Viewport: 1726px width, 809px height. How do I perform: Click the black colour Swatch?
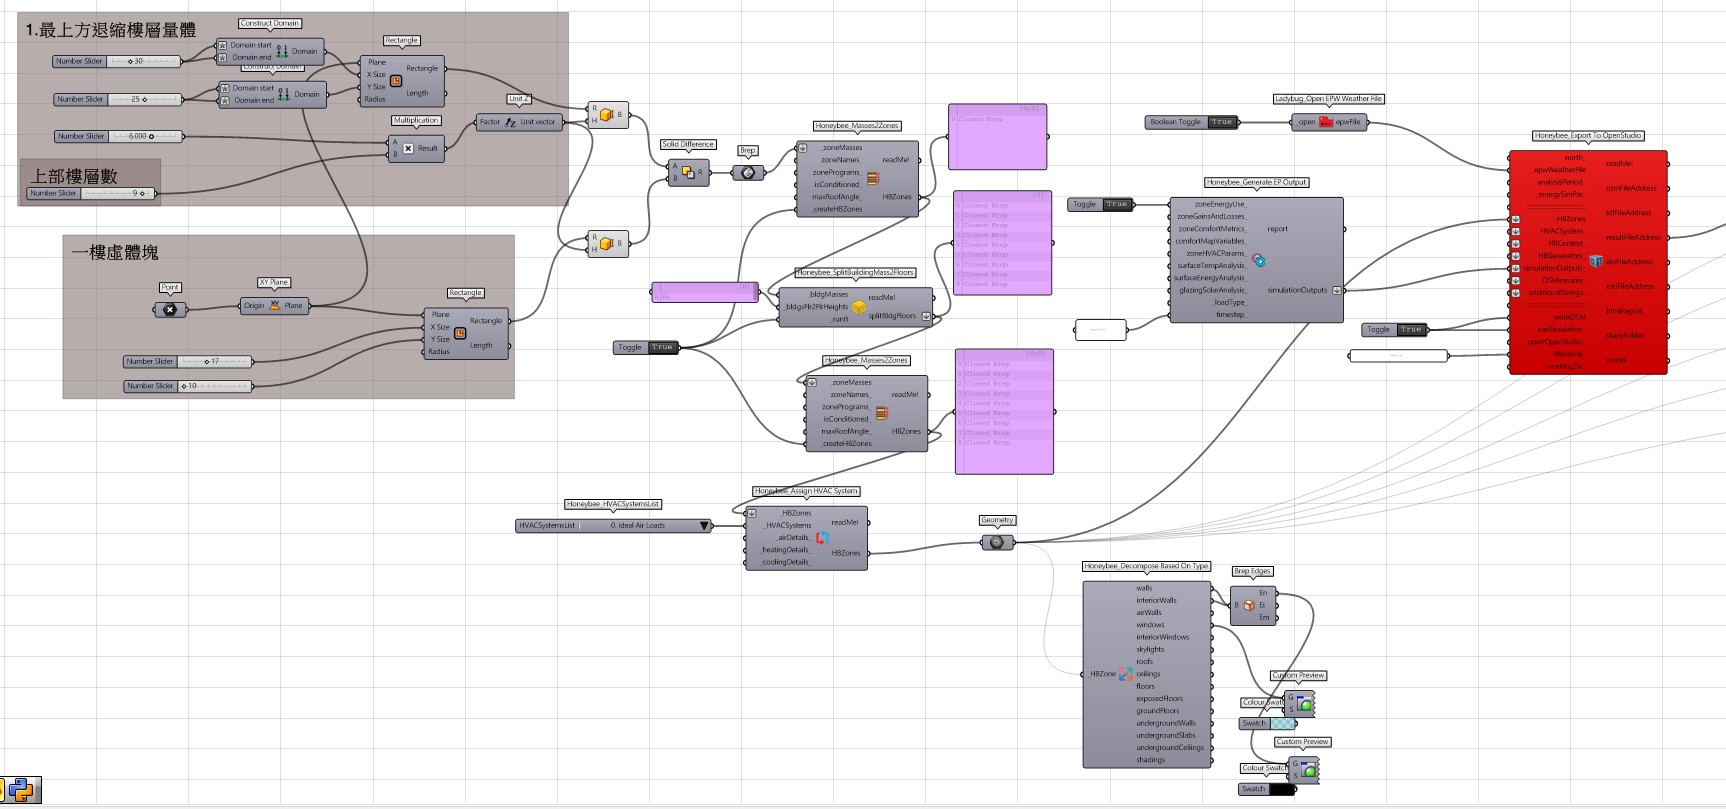pos(1281,789)
